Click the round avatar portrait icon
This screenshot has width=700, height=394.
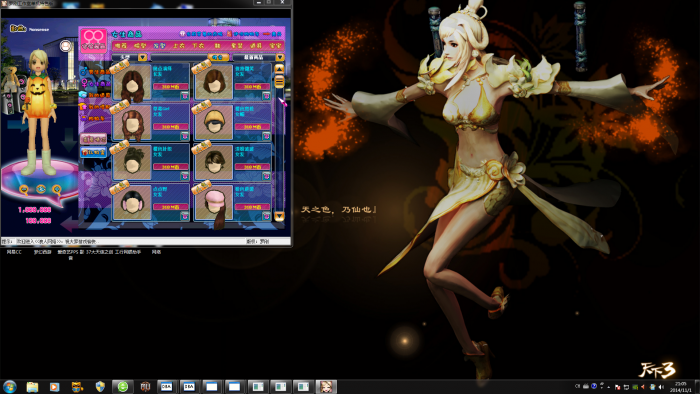(66, 46)
